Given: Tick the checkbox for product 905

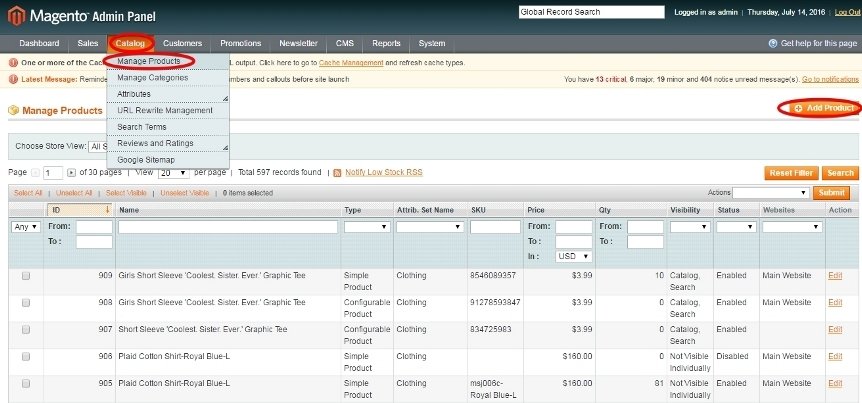Looking at the screenshot, I should pos(26,384).
